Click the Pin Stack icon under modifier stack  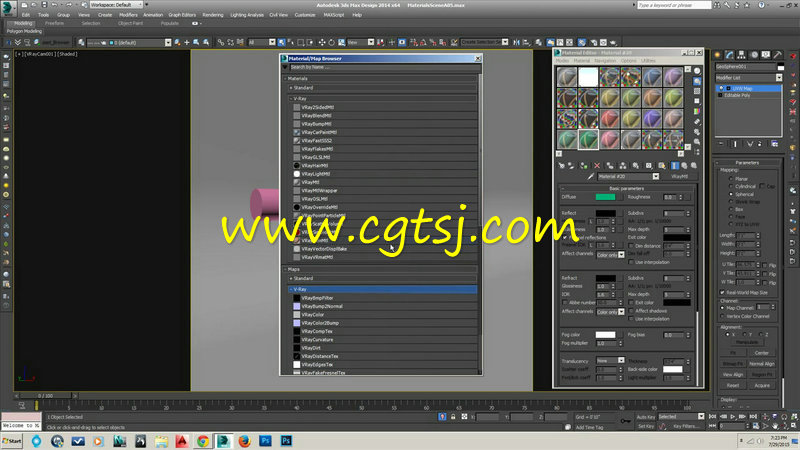click(x=721, y=144)
